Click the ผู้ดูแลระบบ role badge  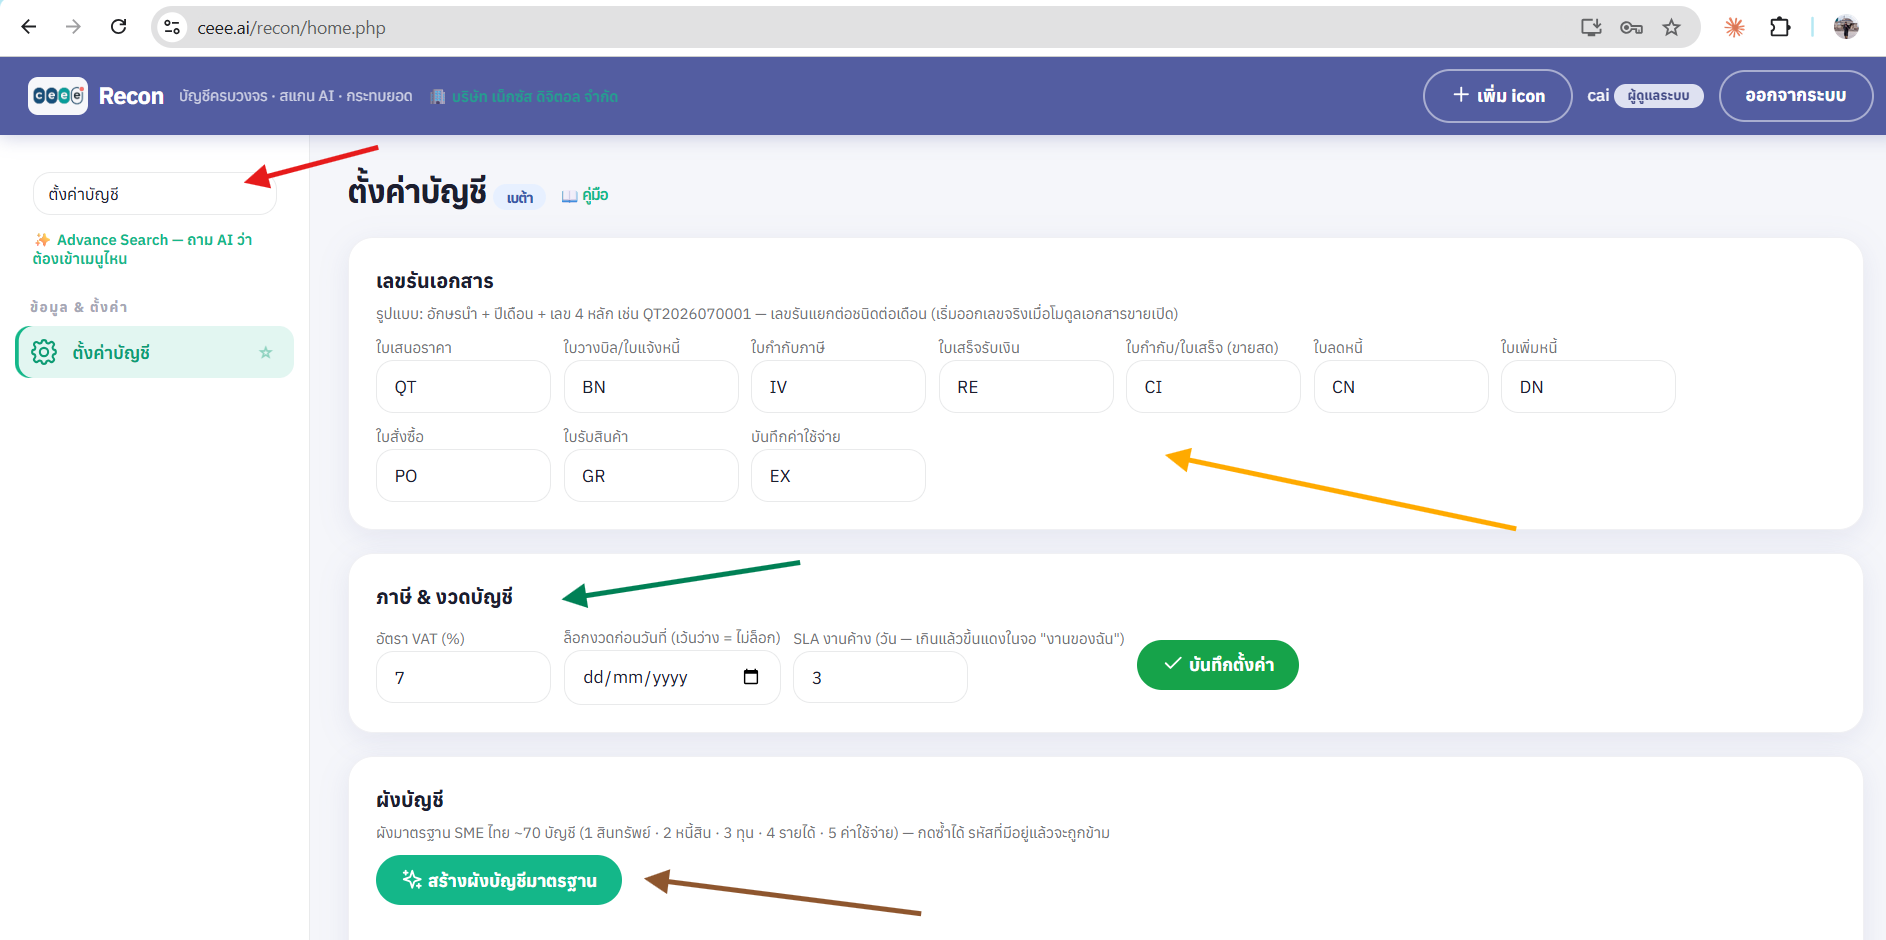1659,96
